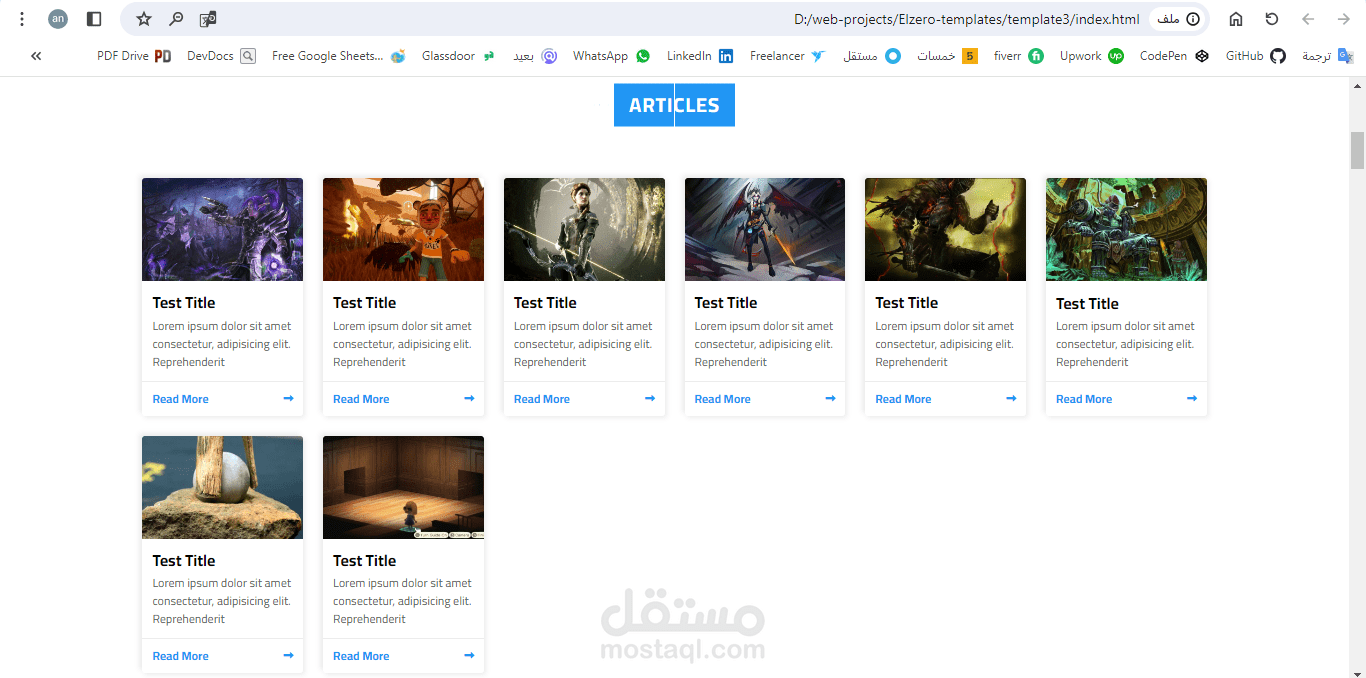Click the arrow icon in stone ball card
The width and height of the screenshot is (1366, 678).
click(288, 655)
